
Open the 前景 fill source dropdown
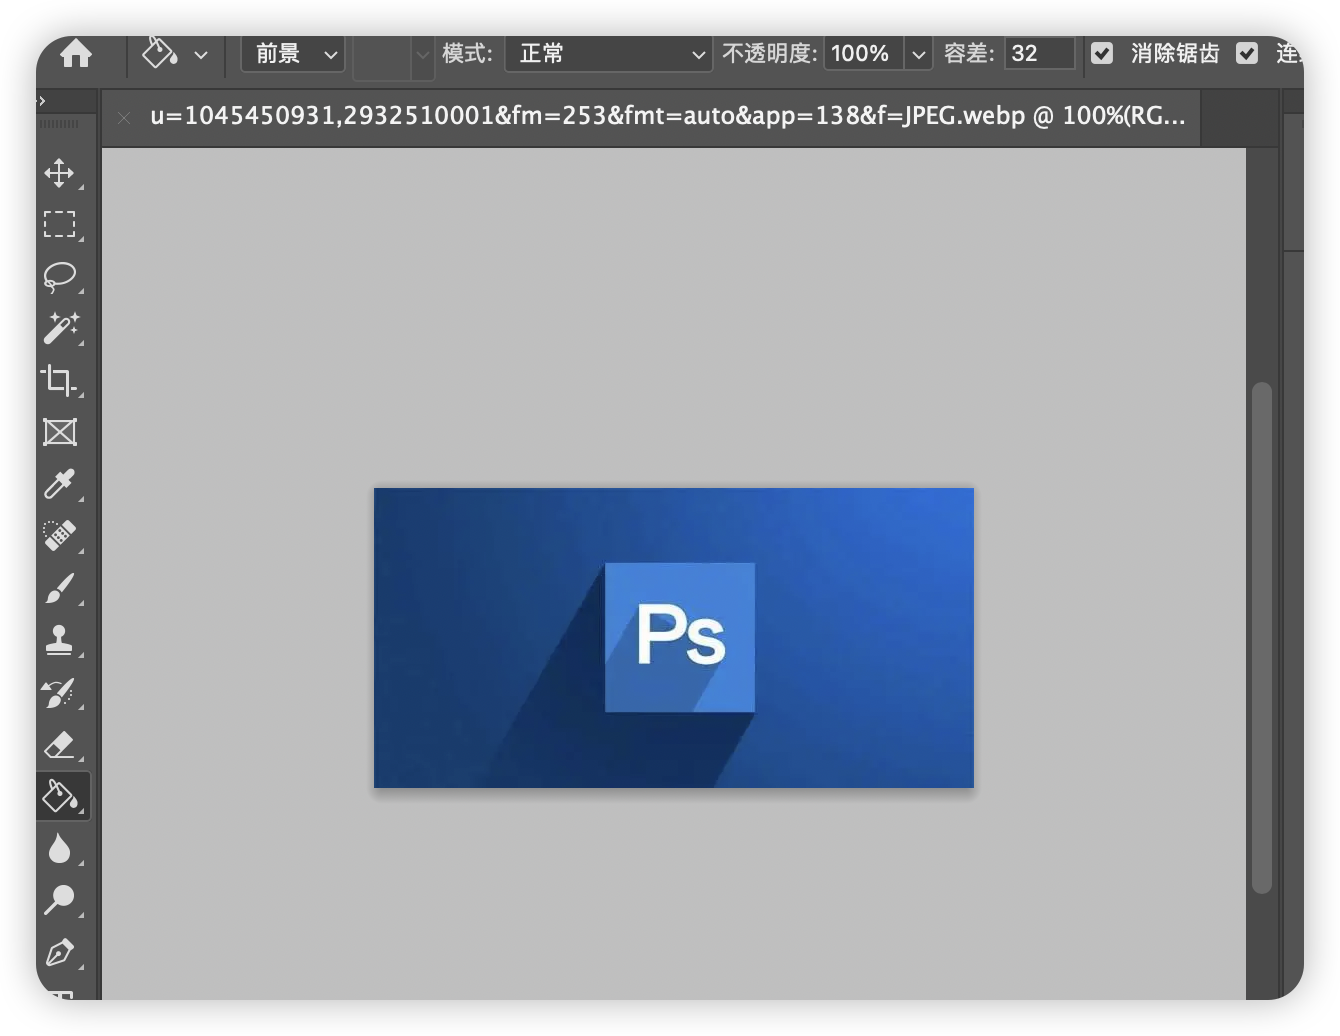[292, 54]
